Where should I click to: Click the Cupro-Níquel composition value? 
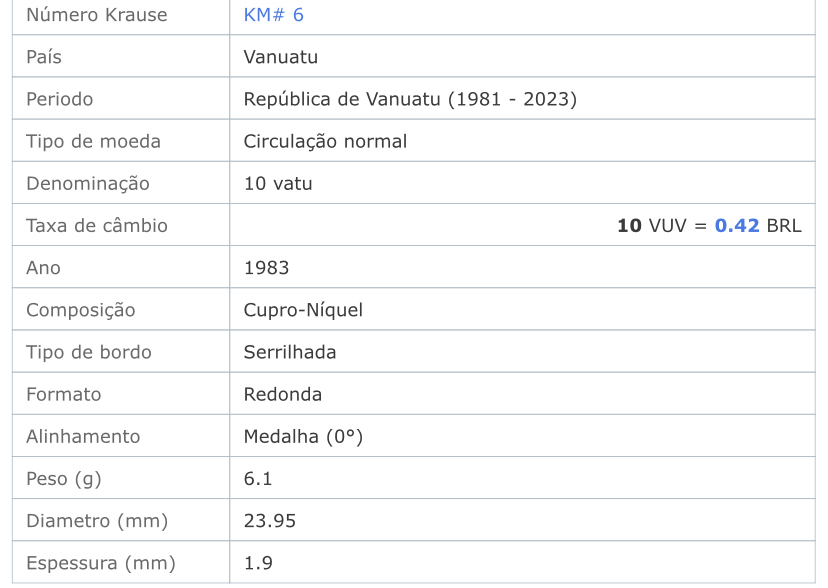303,310
